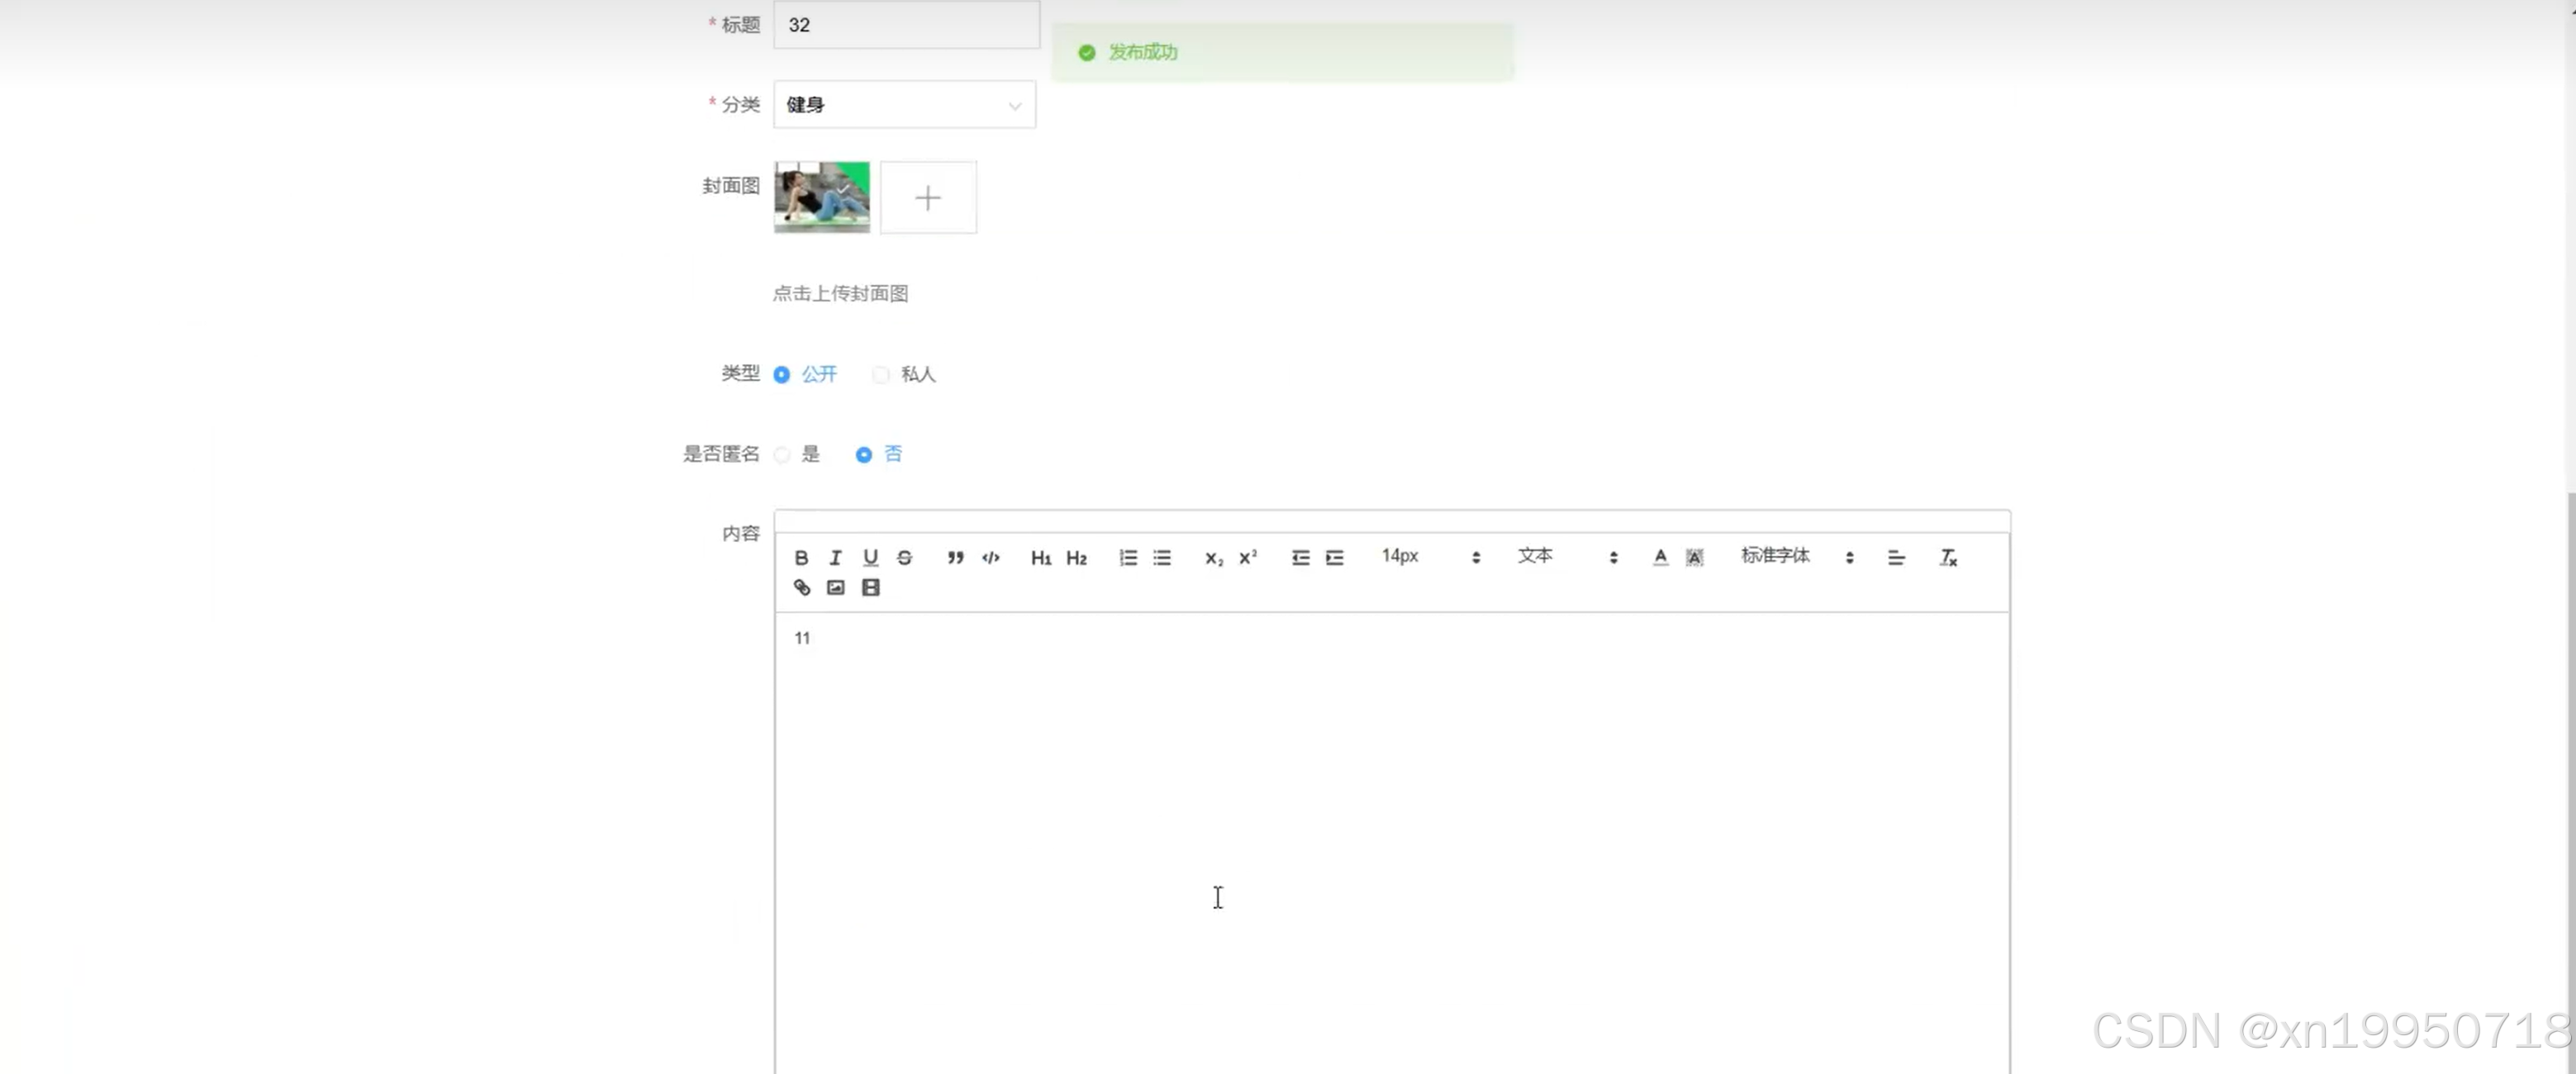Open the text color picker
Image resolution: width=2576 pixels, height=1074 pixels.
click(x=1660, y=557)
